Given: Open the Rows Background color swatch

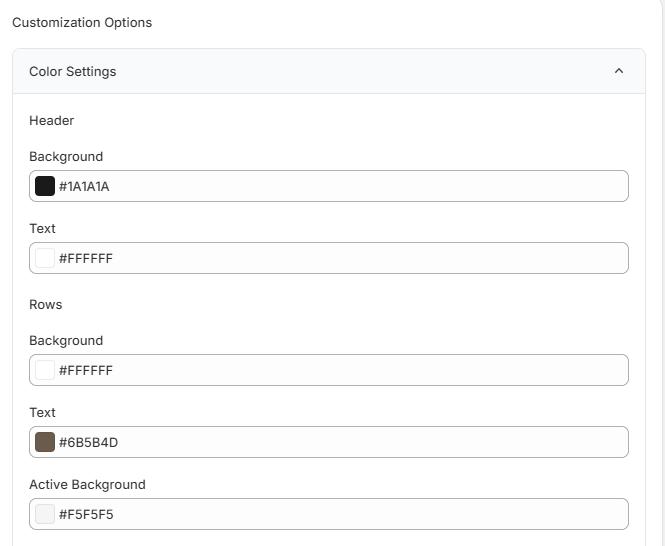Looking at the screenshot, I should (45, 370).
